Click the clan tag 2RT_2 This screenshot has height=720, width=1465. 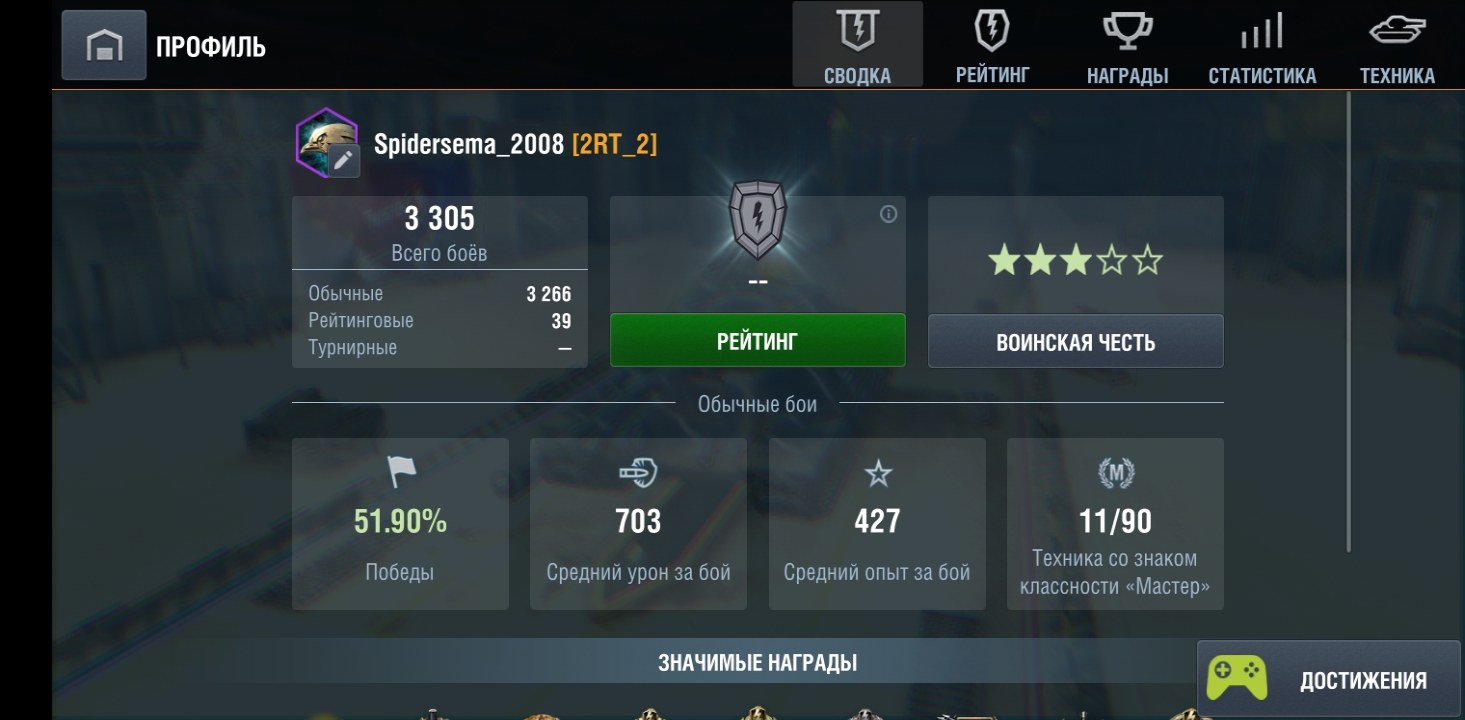pyautogui.click(x=614, y=145)
